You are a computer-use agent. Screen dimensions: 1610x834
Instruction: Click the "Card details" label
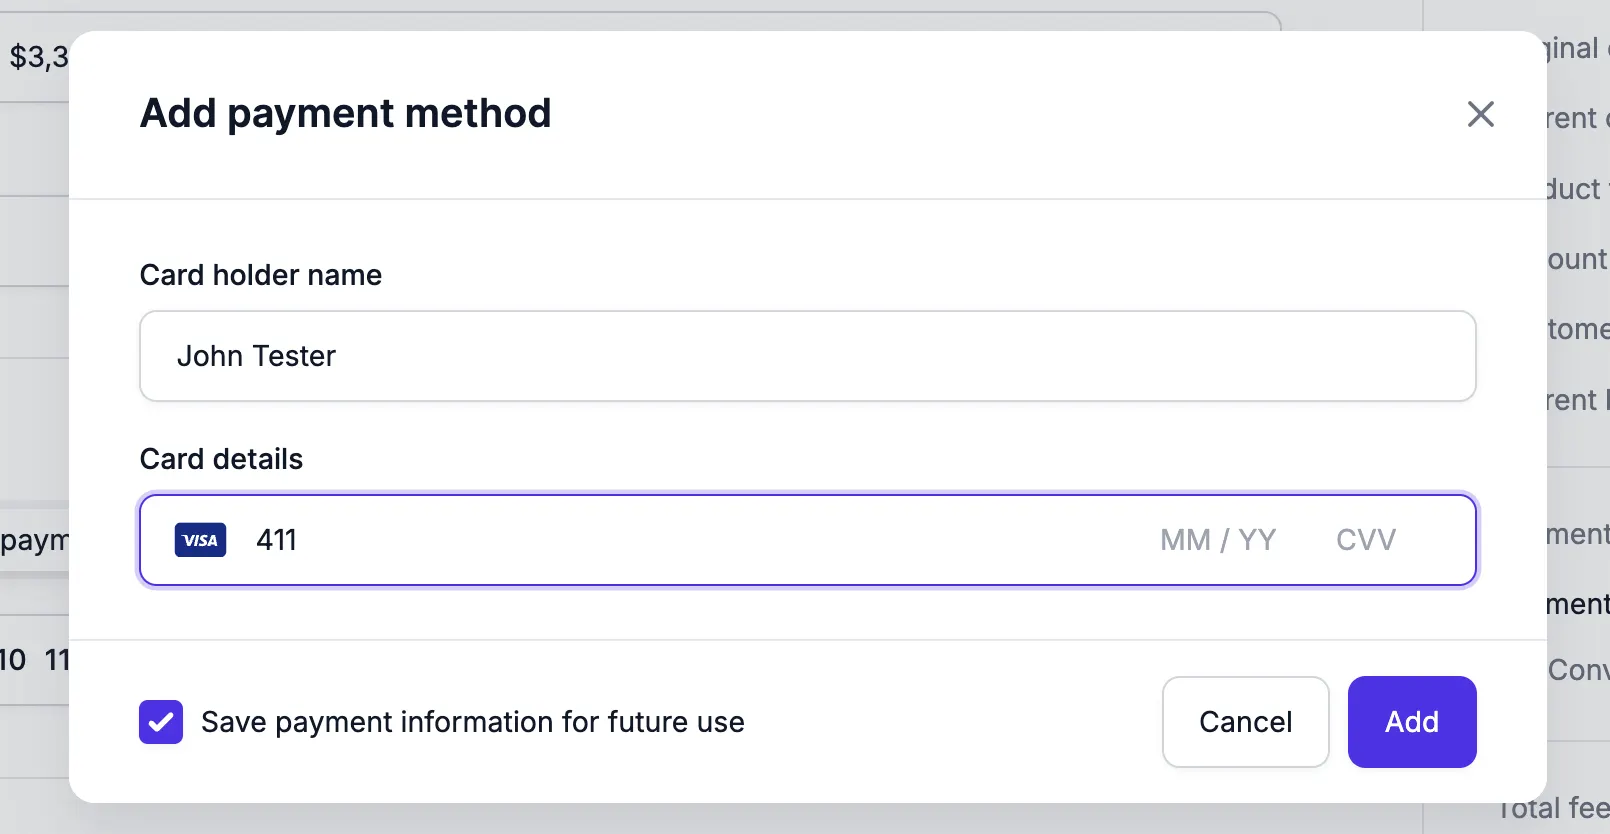[221, 459]
